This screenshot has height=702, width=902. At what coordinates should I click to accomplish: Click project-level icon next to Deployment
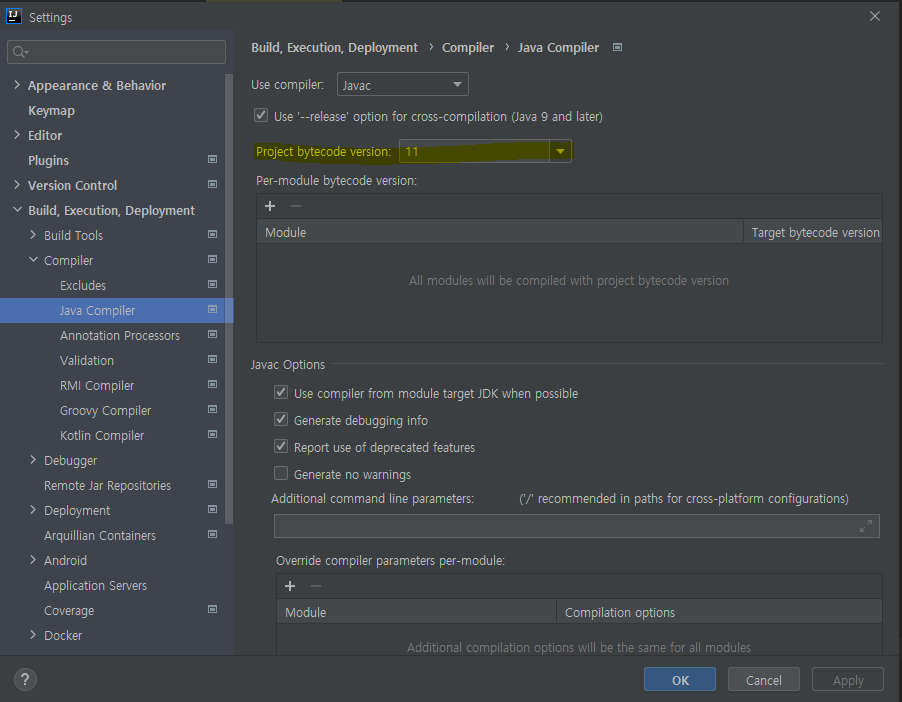(212, 509)
